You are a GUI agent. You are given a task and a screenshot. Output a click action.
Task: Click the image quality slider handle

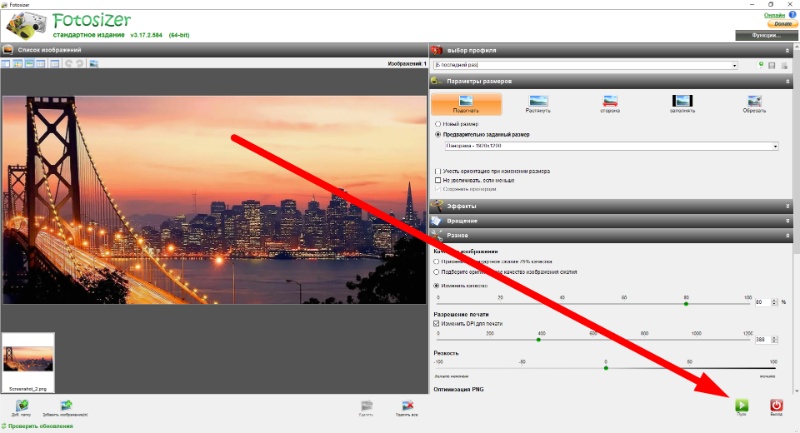click(x=686, y=304)
